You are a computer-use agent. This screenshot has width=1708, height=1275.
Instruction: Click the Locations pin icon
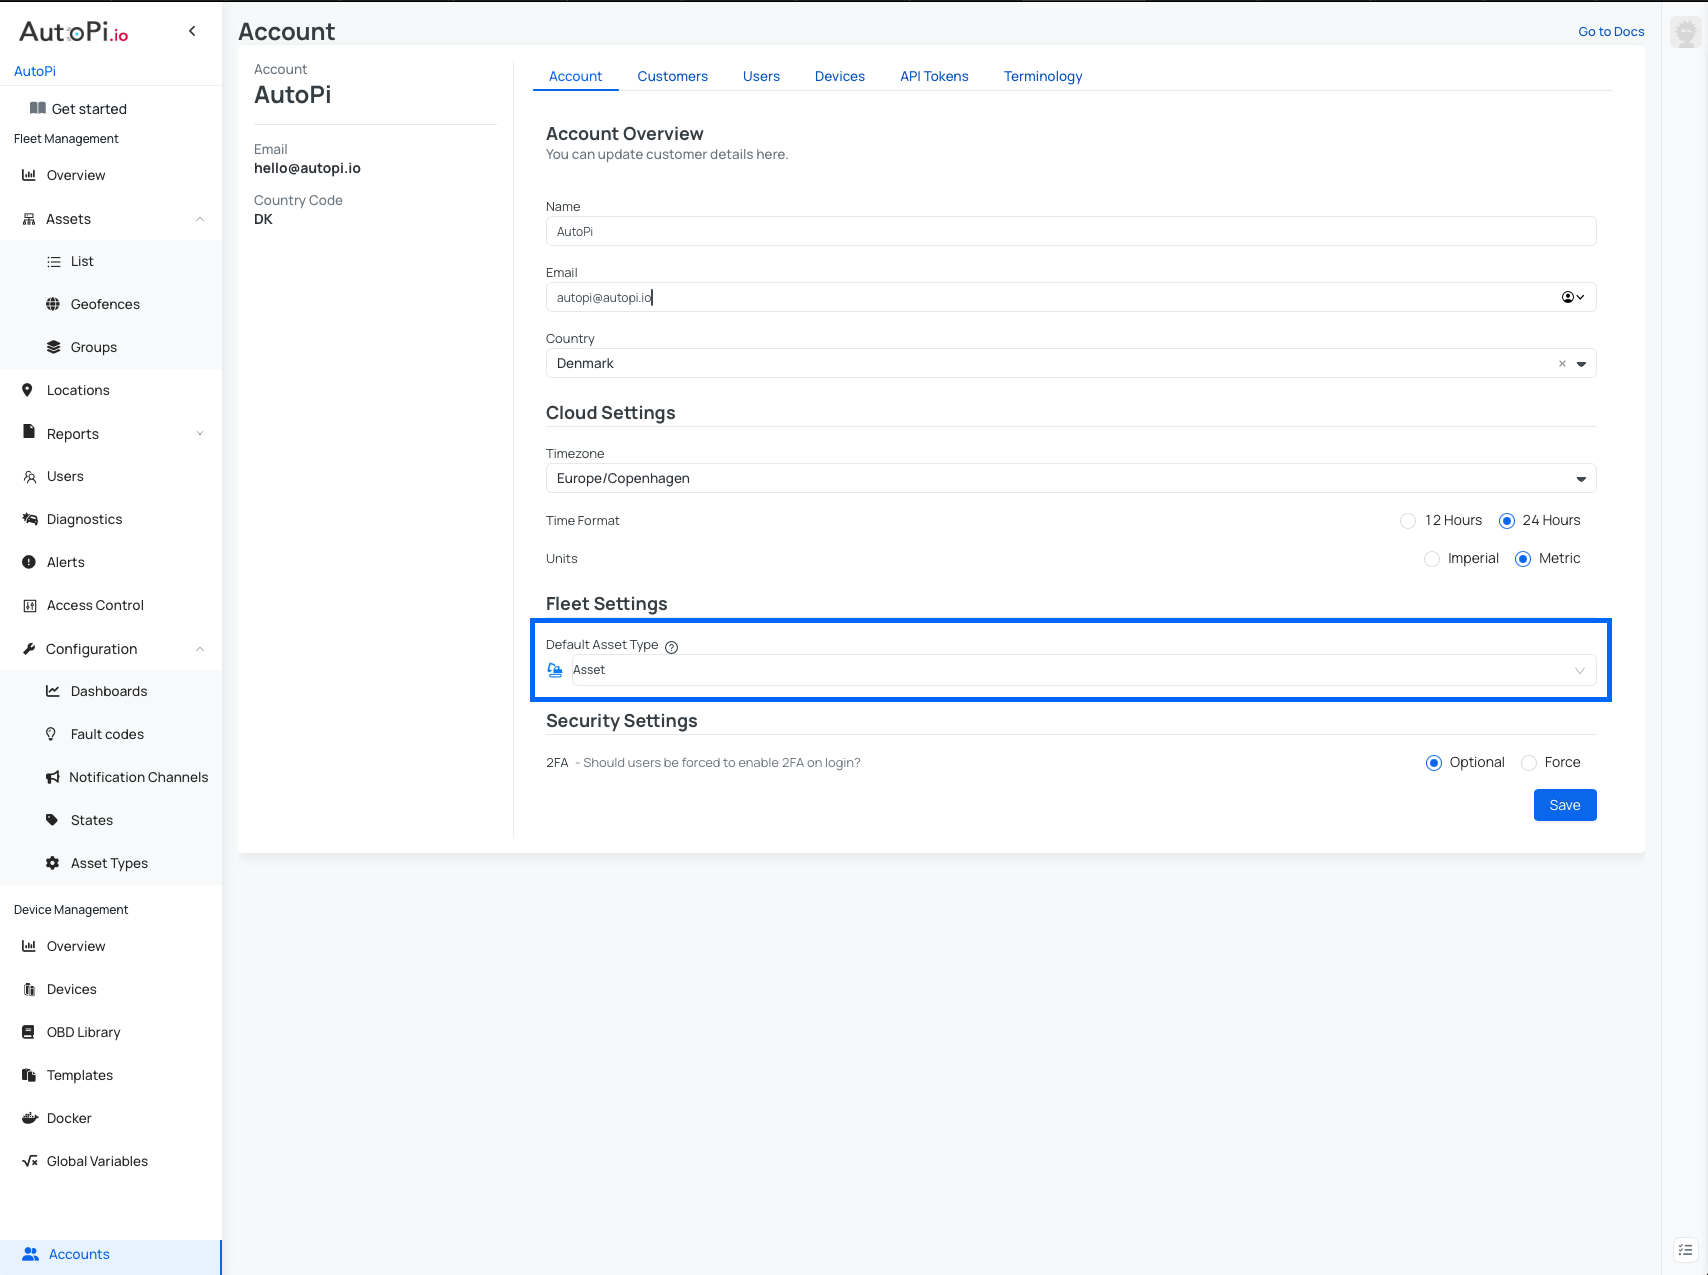point(28,390)
